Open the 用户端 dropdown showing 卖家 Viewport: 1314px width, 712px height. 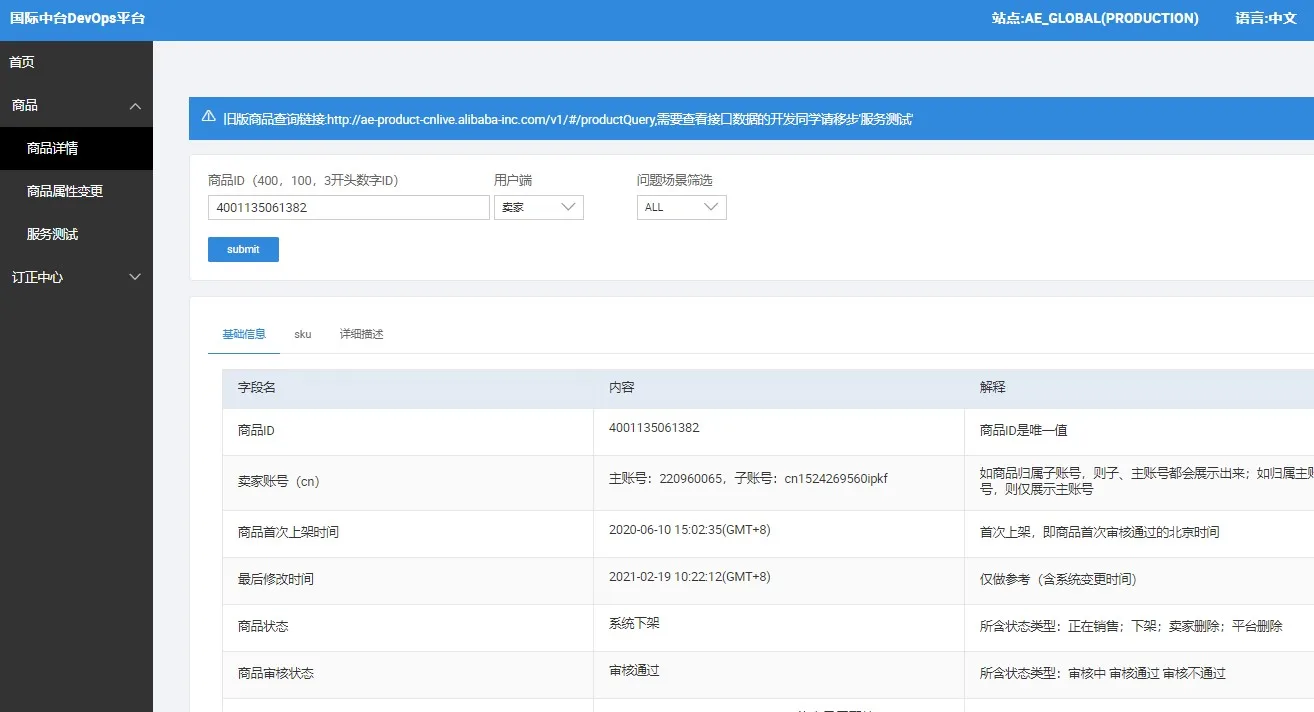[x=538, y=207]
